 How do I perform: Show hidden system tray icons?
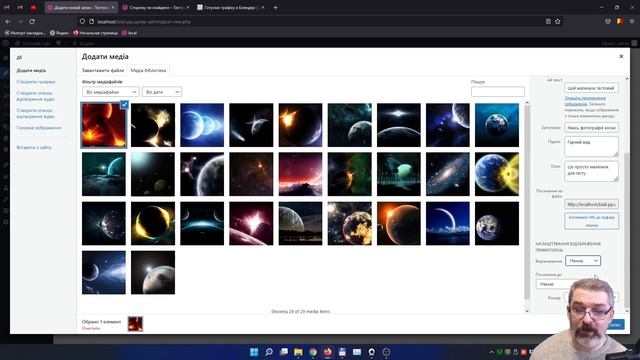coord(491,352)
